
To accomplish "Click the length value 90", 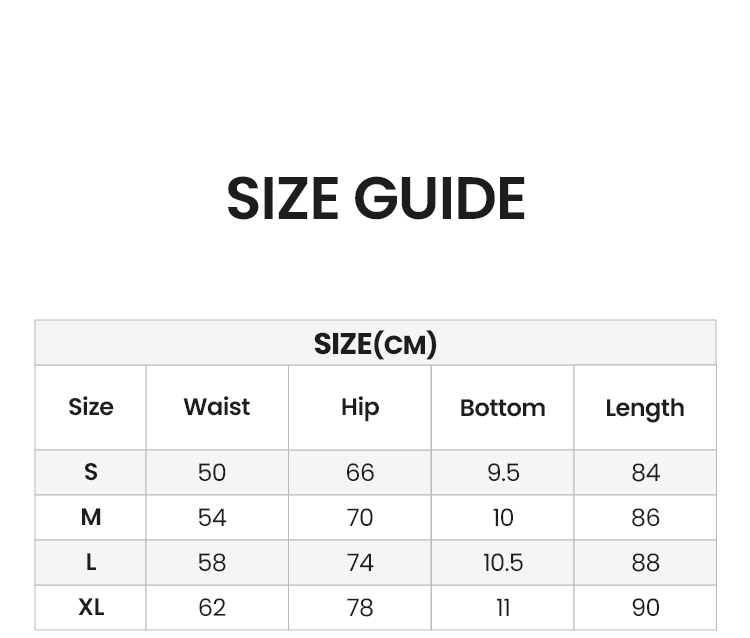I will coord(646,607).
